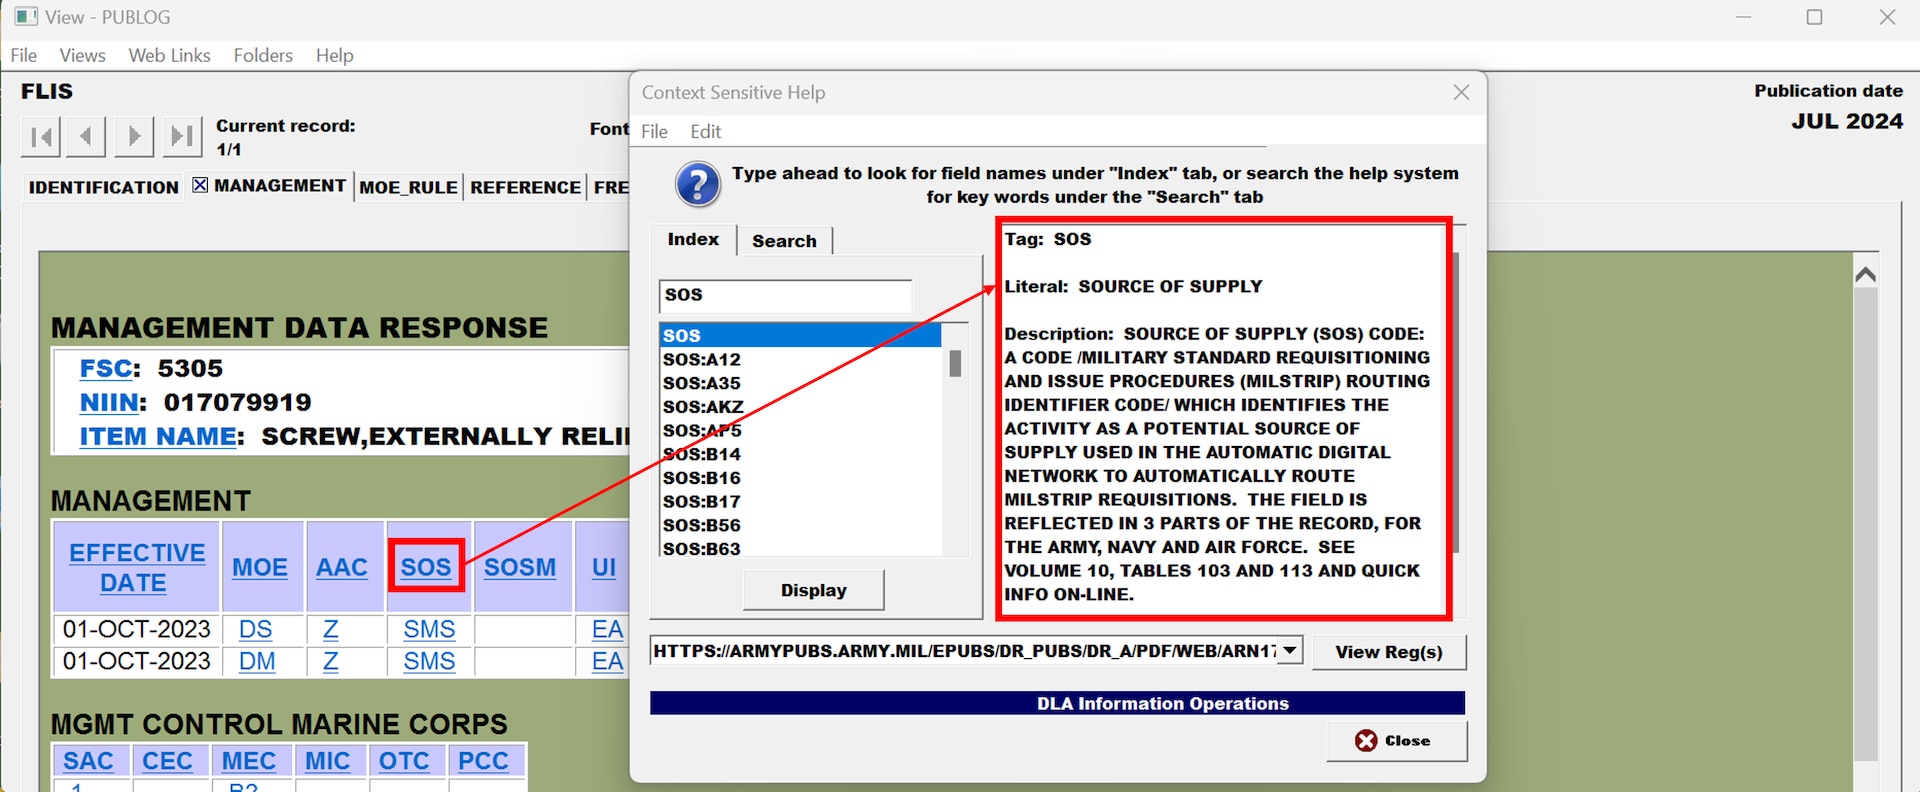Open the Folders menu

click(263, 55)
